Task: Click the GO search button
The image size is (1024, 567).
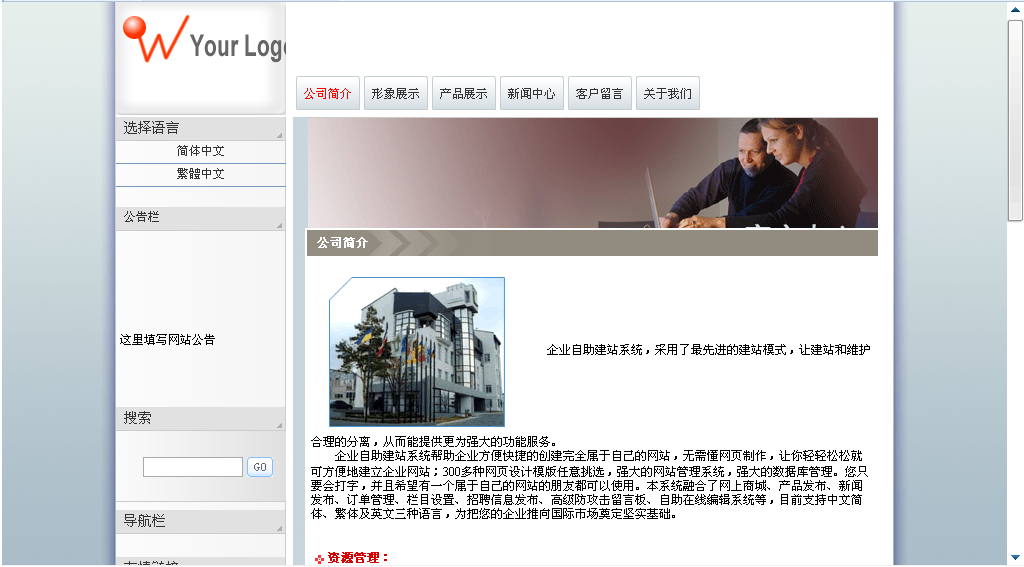Action: coord(260,467)
